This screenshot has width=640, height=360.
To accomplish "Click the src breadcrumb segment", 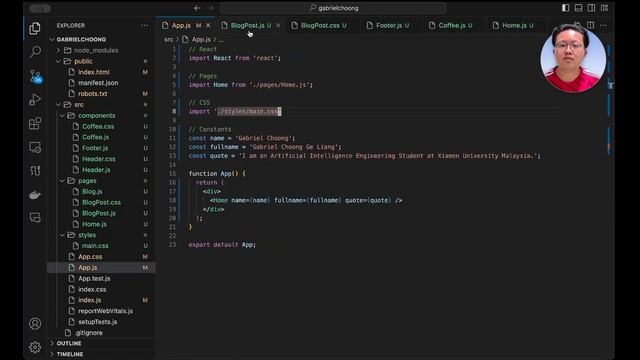I will coord(169,40).
